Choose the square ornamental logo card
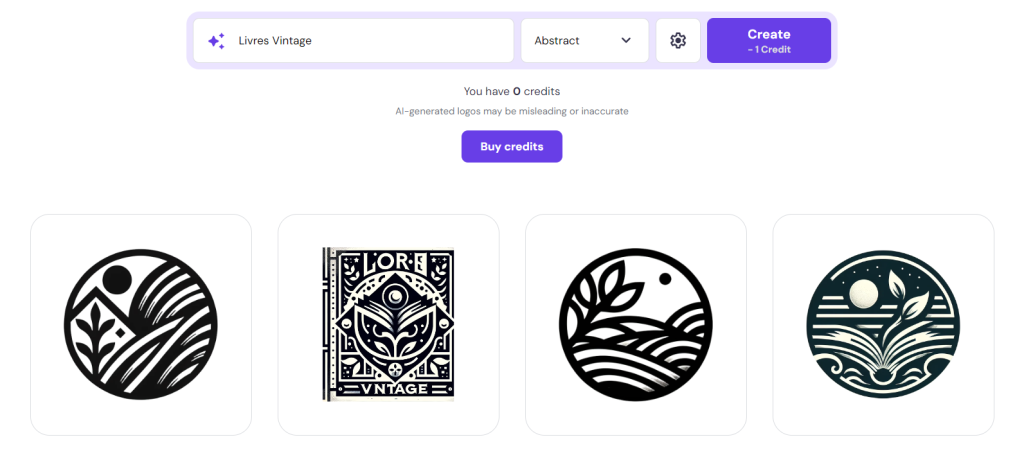1024x451 pixels. (388, 324)
